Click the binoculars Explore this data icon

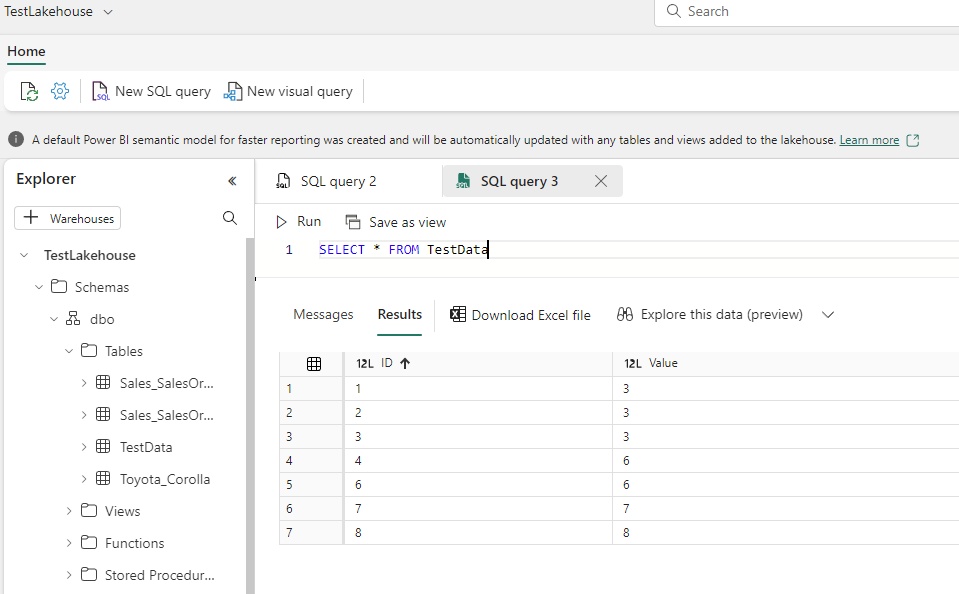pos(624,314)
